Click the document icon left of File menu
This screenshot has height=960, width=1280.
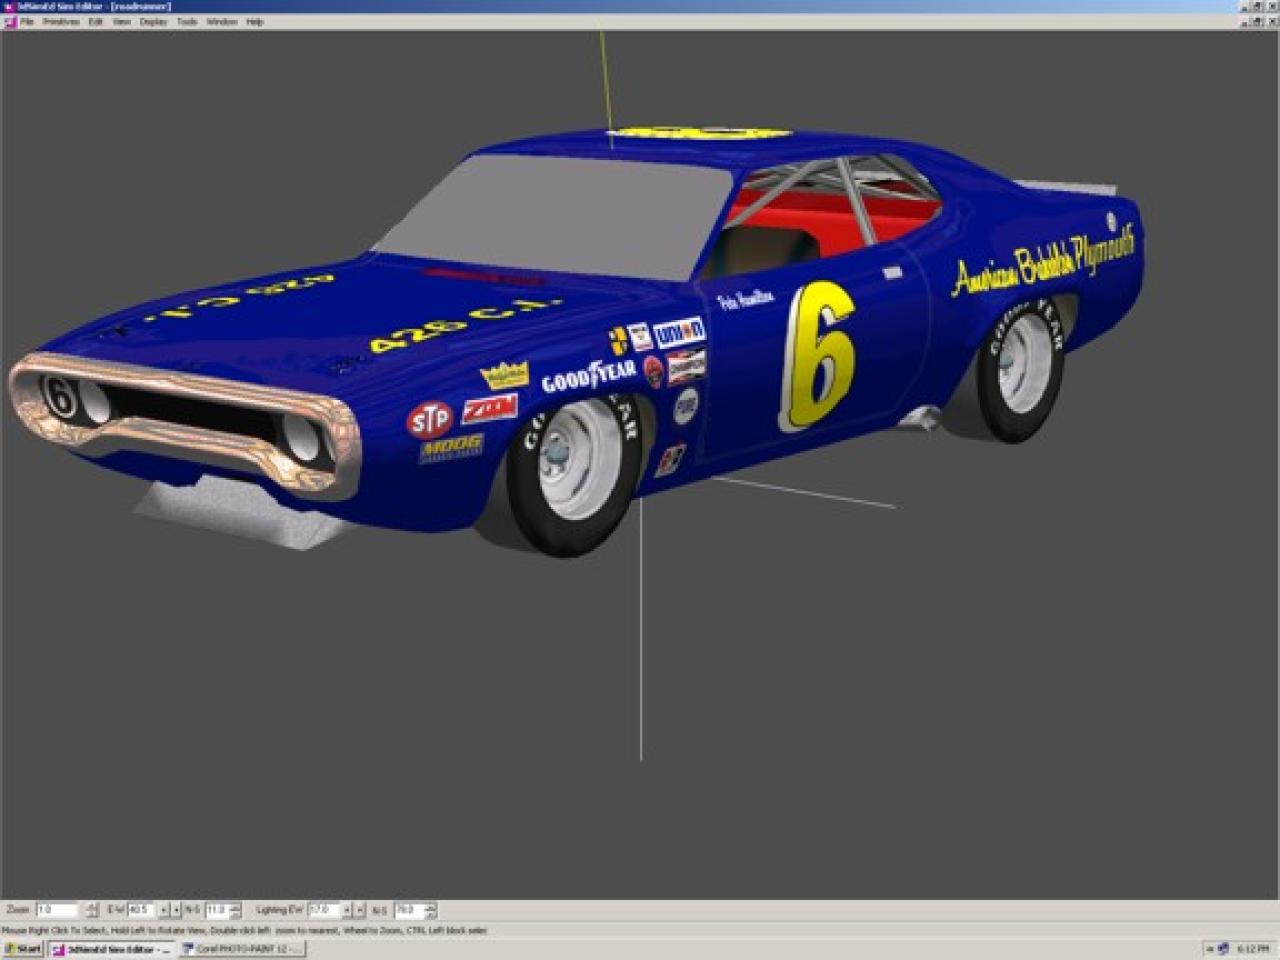pyautogui.click(x=10, y=21)
